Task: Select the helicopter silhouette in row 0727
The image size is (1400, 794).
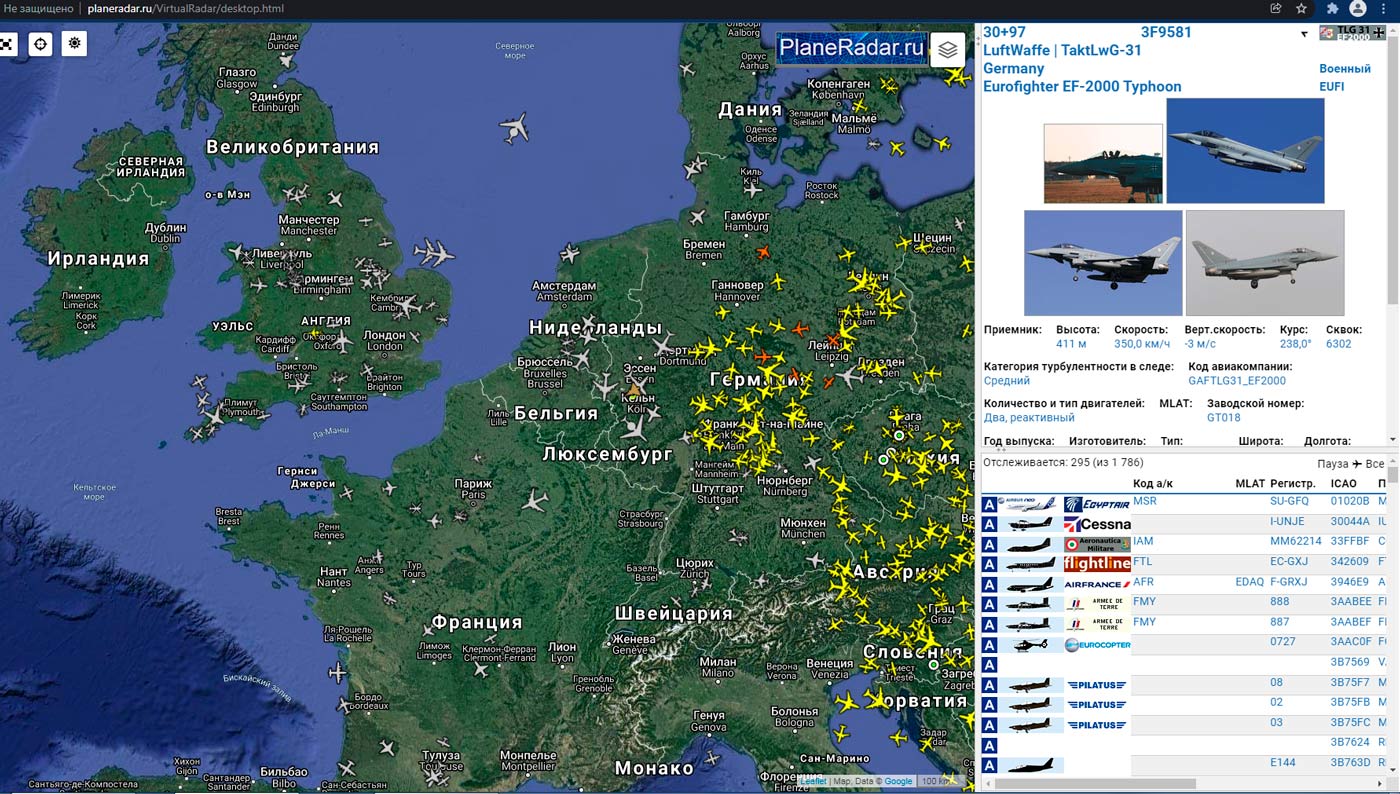Action: pyautogui.click(x=1029, y=645)
